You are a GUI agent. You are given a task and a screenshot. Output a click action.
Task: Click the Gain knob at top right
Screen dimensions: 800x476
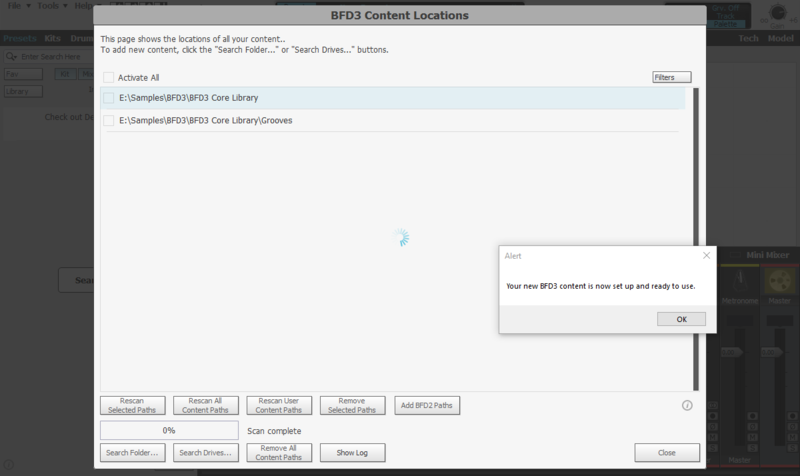pos(778,12)
